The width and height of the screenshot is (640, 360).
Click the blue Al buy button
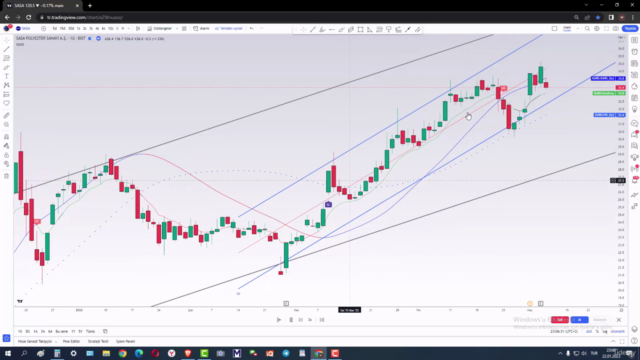(580, 320)
